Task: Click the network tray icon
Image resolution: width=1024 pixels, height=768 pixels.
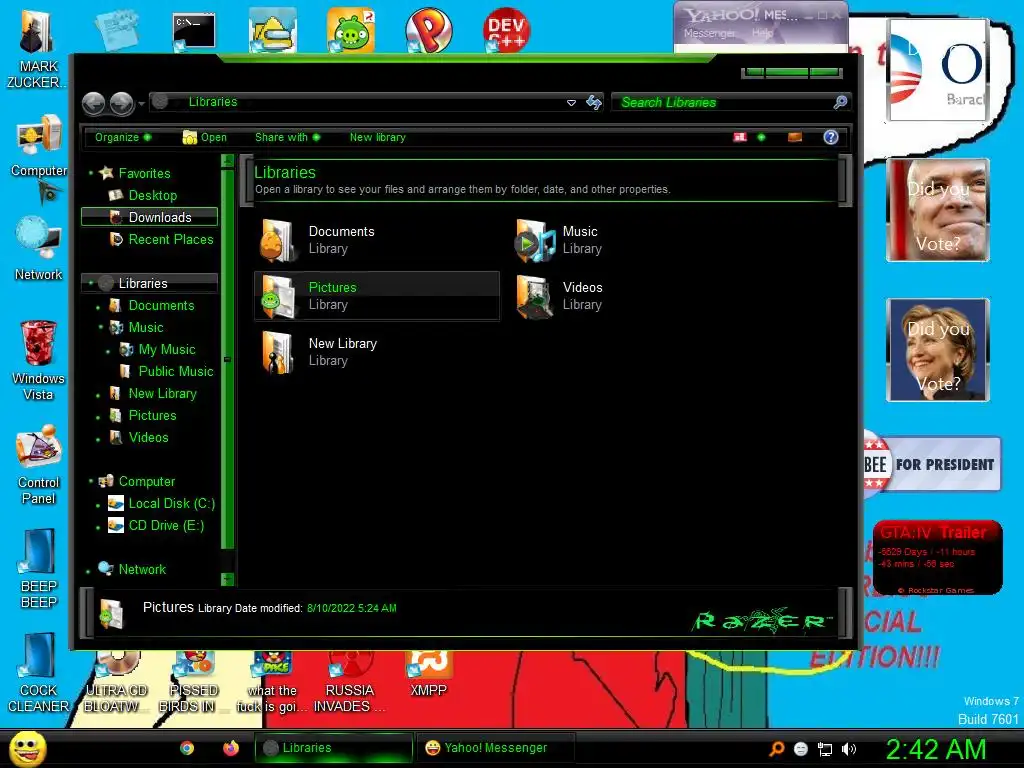Action: coord(825,749)
